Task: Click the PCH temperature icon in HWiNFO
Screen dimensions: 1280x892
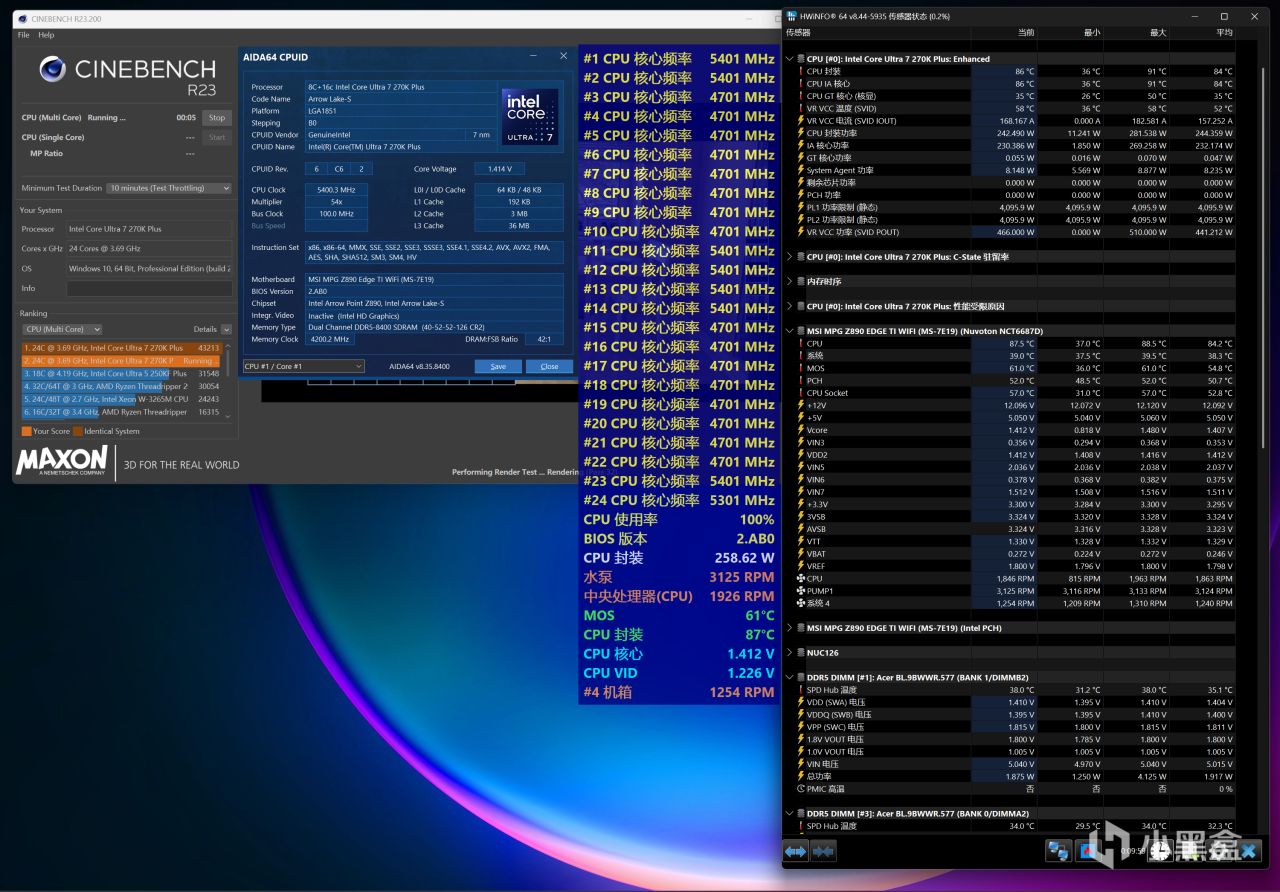Action: point(800,381)
